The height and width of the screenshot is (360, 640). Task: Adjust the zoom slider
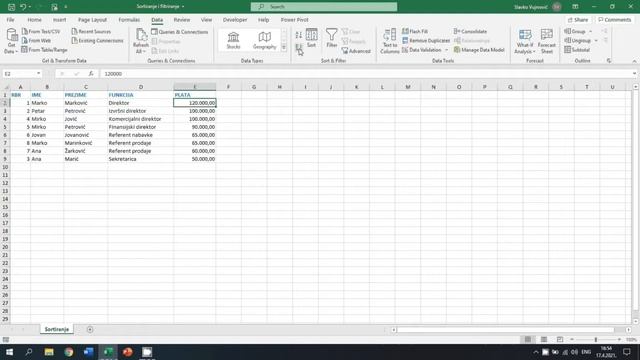click(x=596, y=340)
